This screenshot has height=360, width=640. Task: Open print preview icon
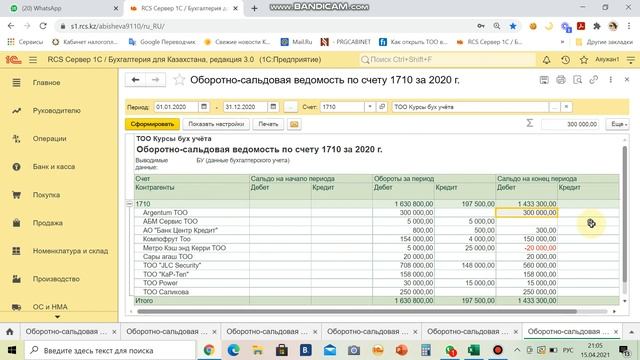578,80
